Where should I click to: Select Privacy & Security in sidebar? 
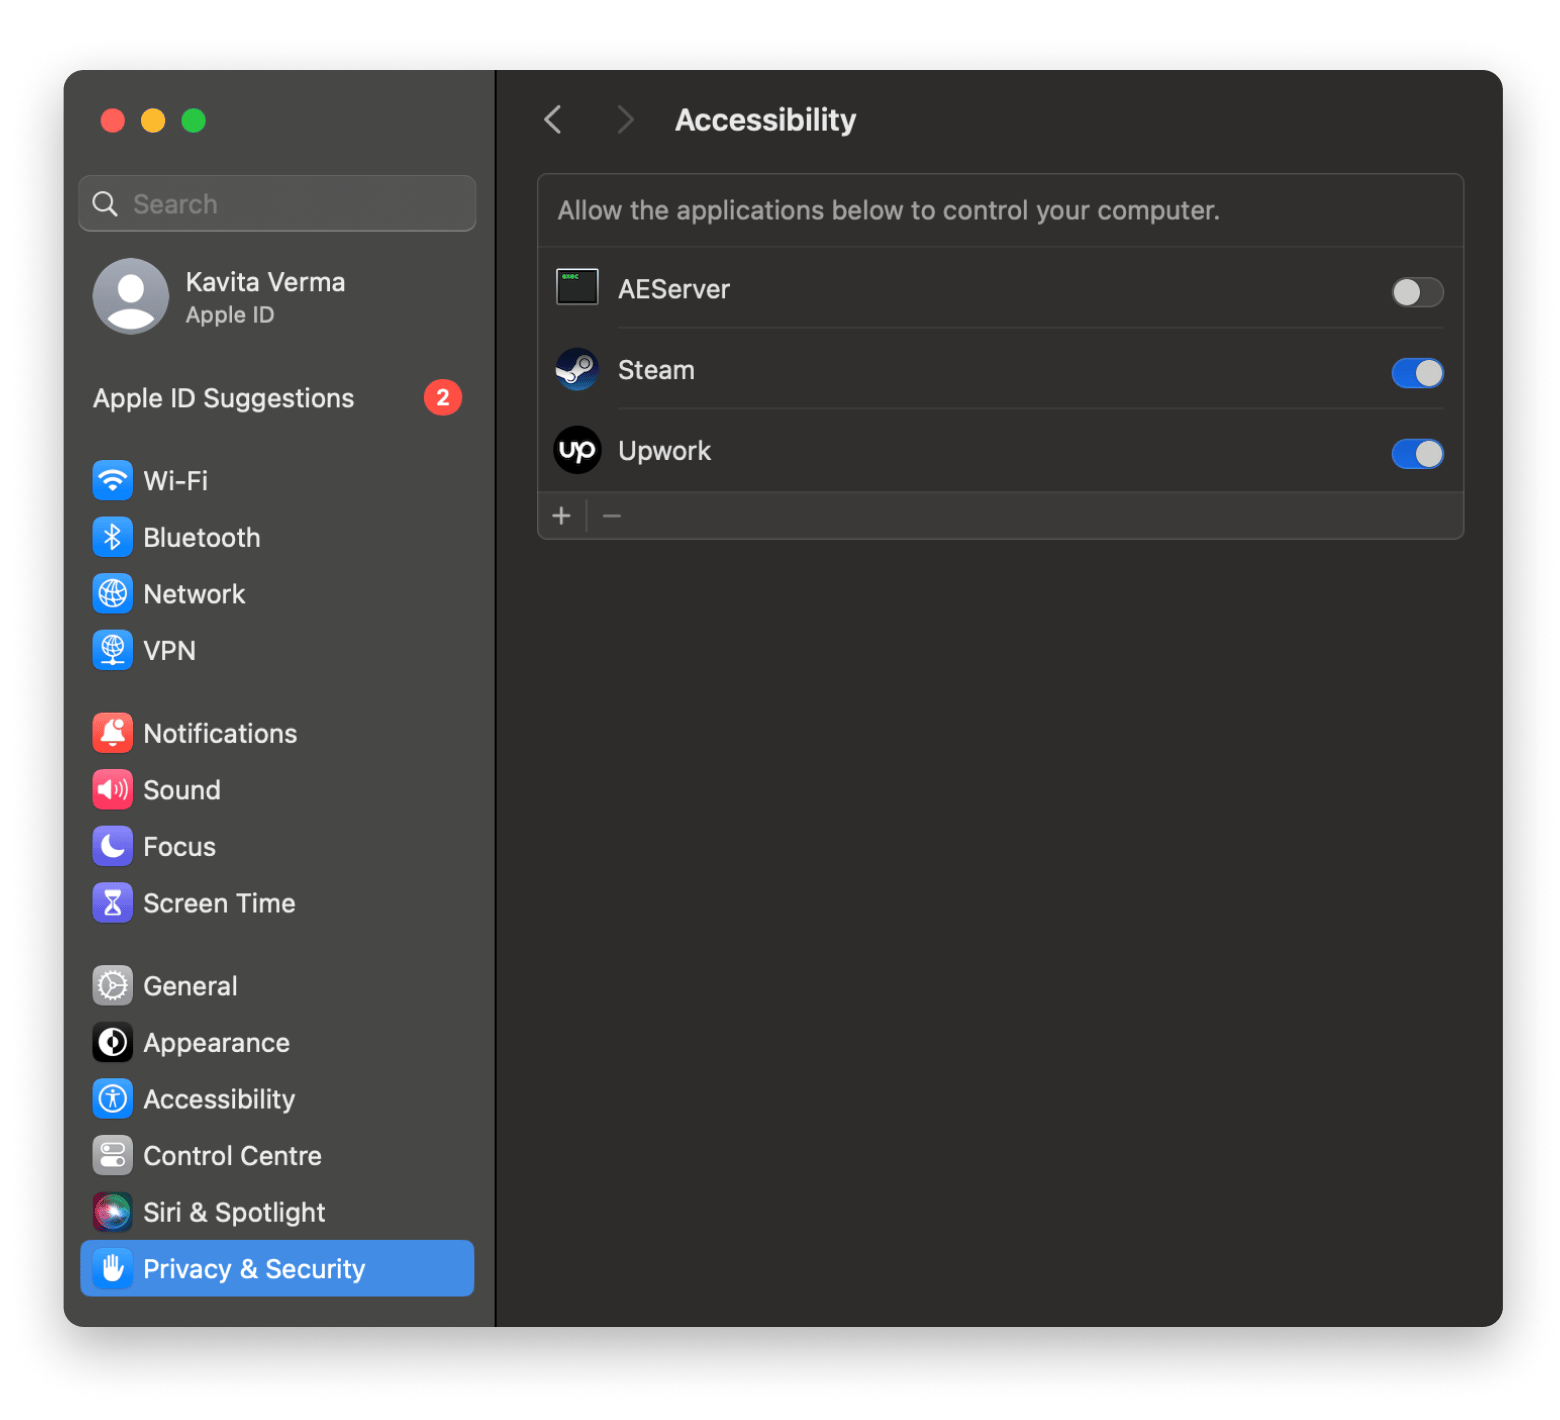pos(277,1269)
